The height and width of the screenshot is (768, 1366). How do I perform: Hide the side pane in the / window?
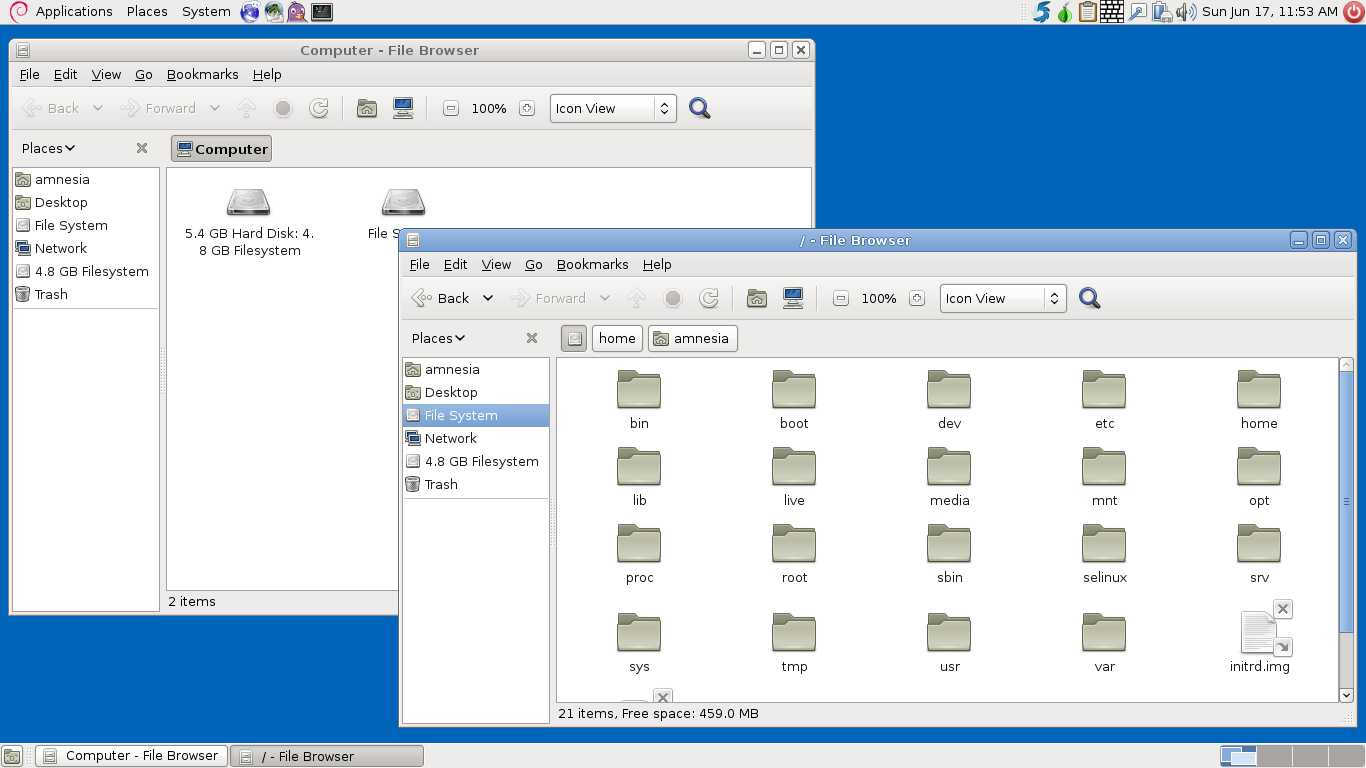[532, 338]
